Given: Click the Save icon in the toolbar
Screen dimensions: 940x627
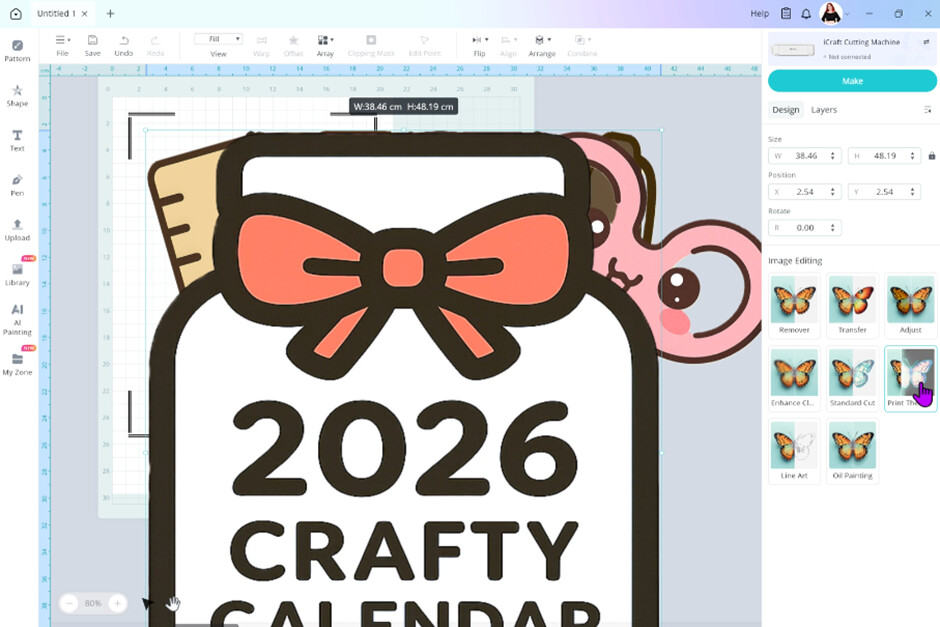Looking at the screenshot, I should click(92, 45).
